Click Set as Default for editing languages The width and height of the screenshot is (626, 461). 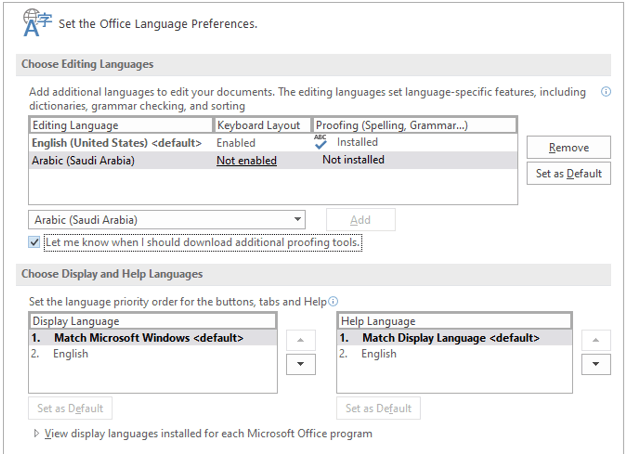569,173
